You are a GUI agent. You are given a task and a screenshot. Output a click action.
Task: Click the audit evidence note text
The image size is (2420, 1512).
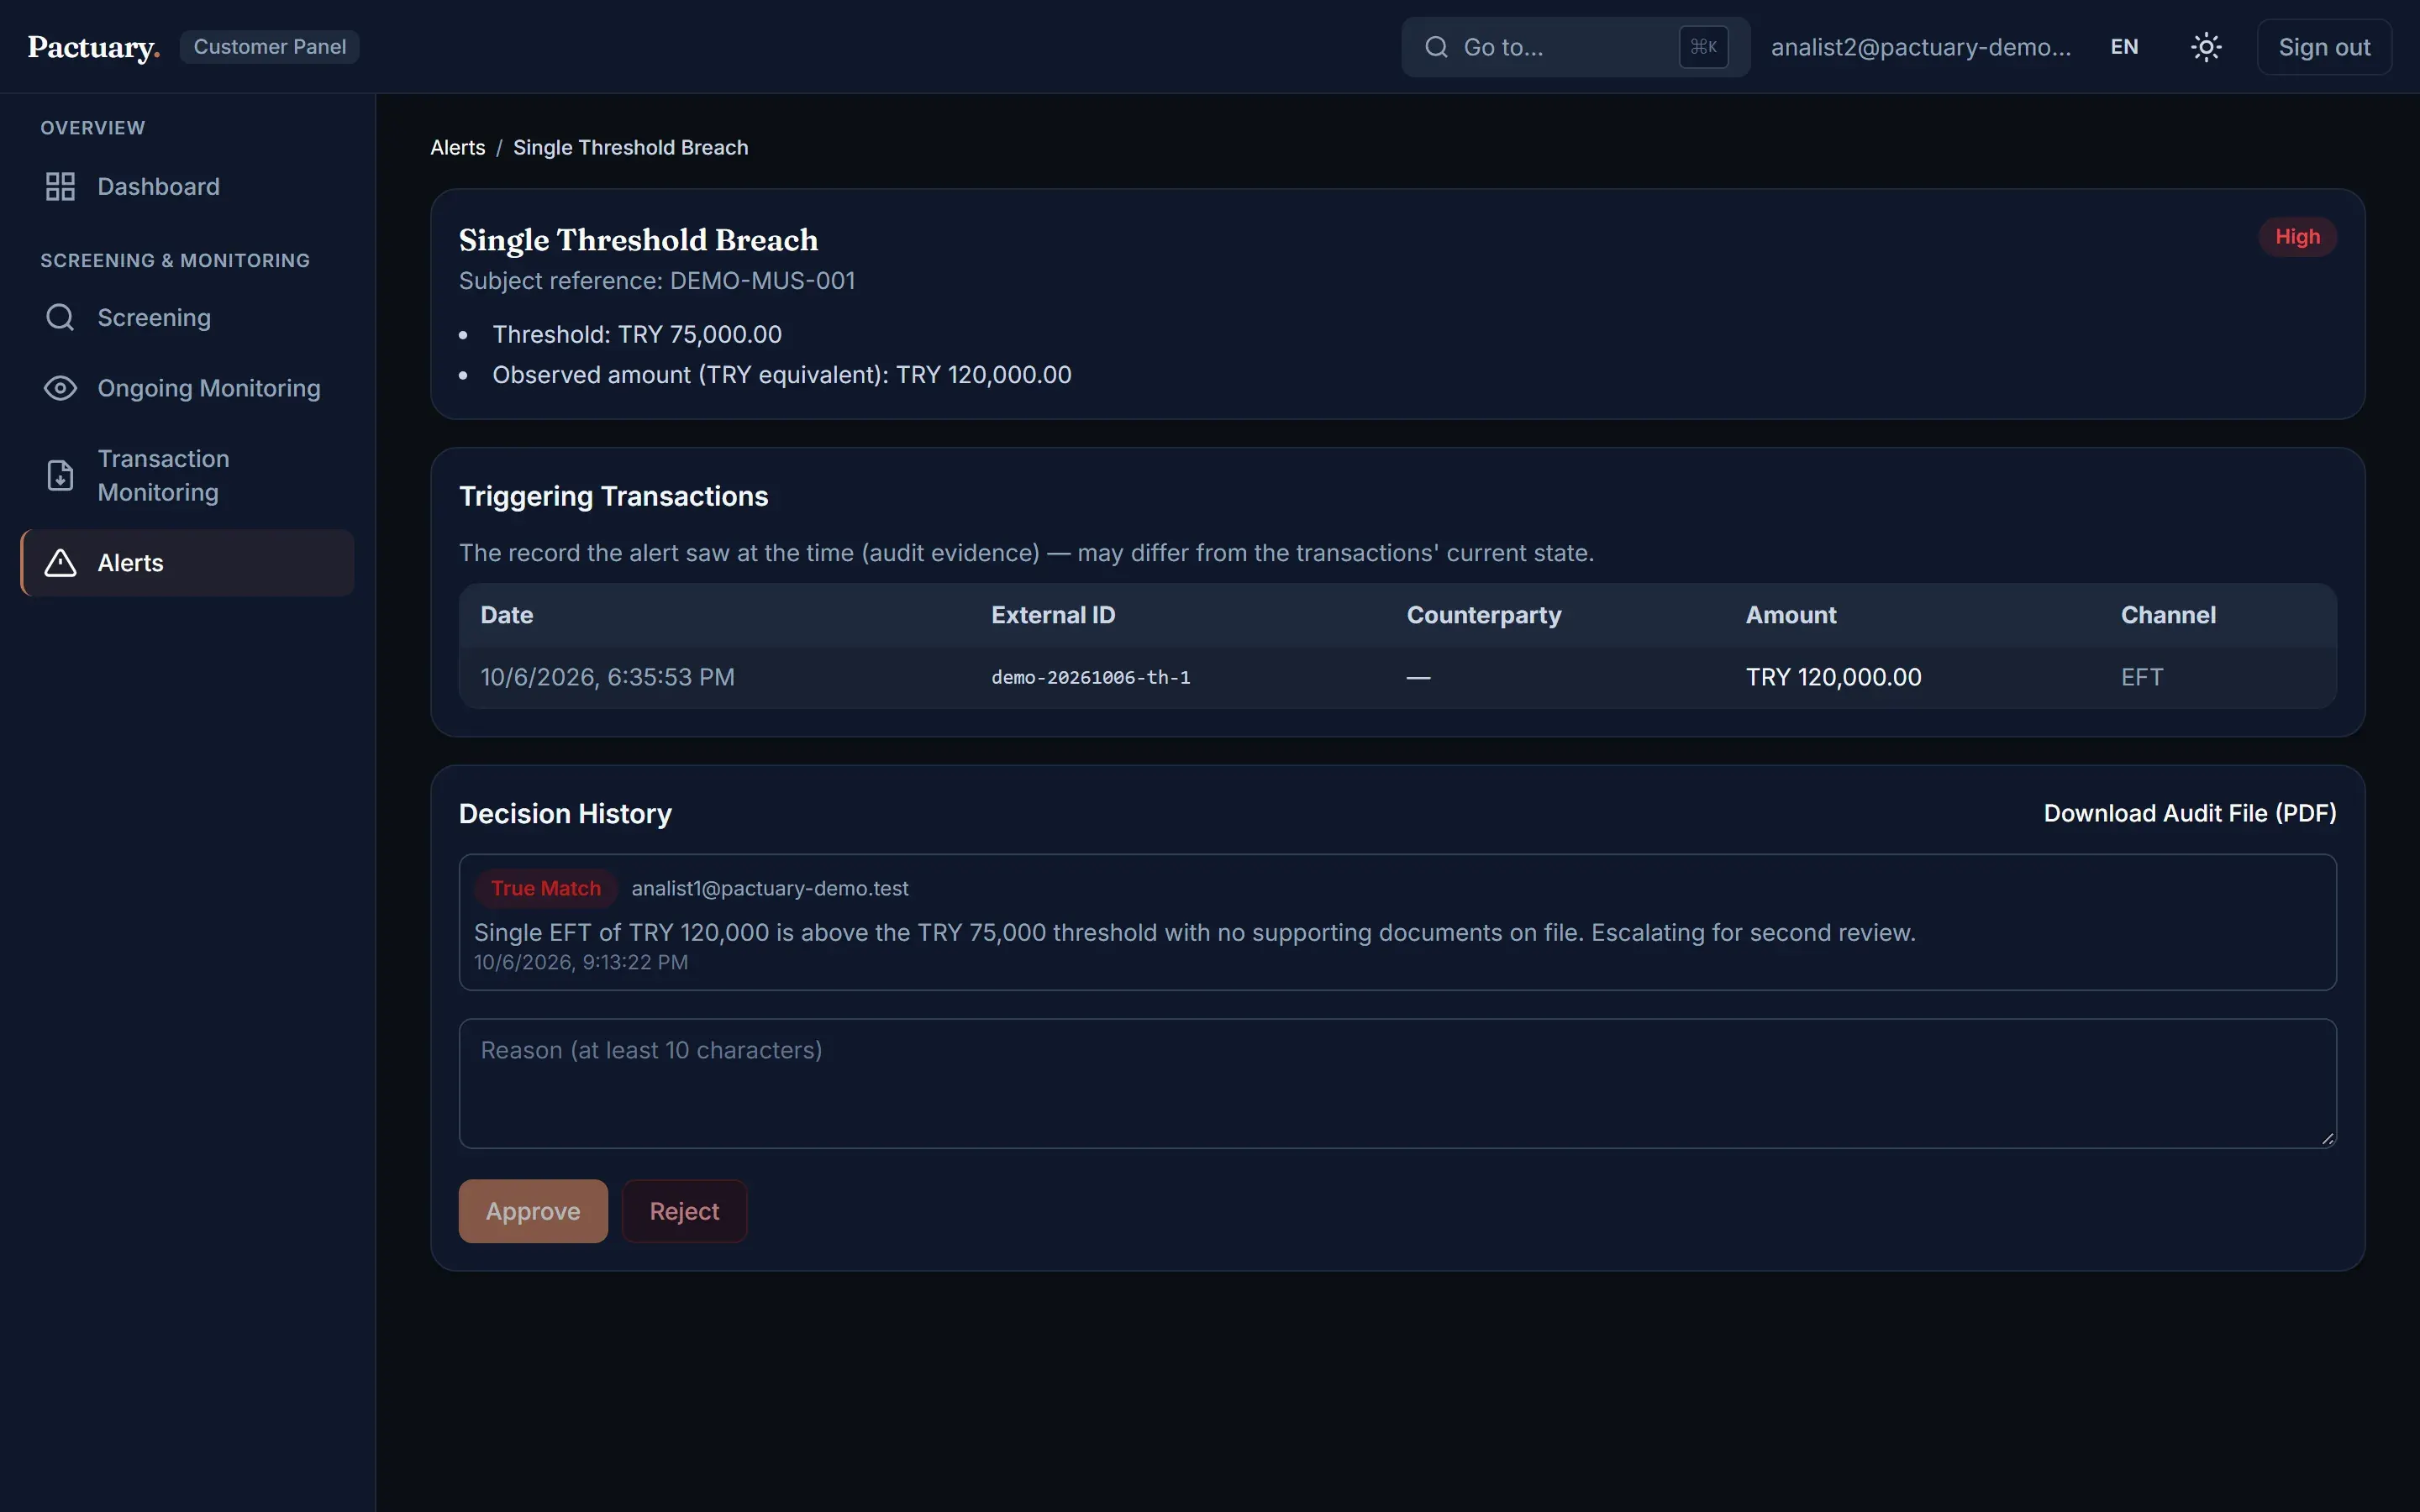(x=1026, y=553)
